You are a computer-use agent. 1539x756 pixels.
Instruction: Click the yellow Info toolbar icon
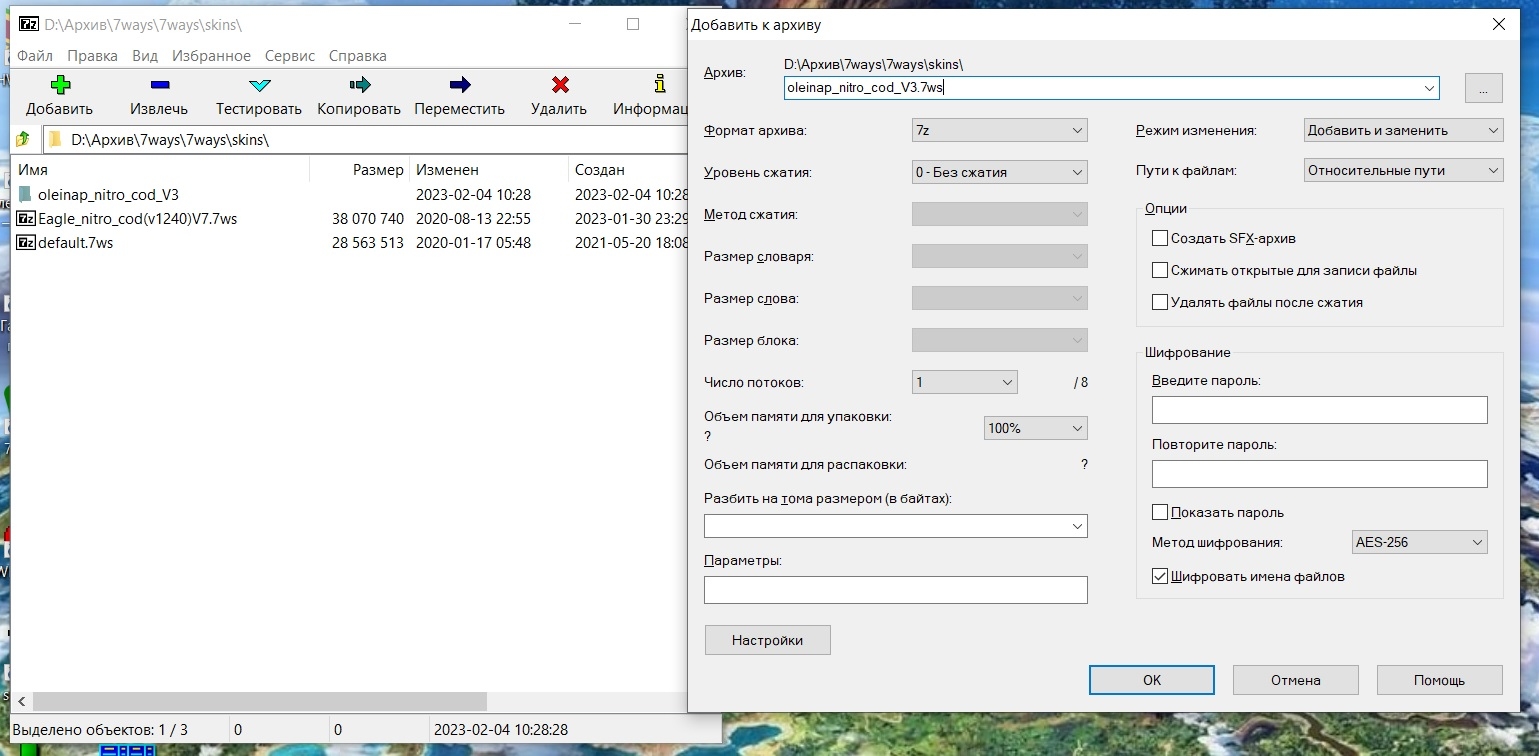(x=658, y=86)
